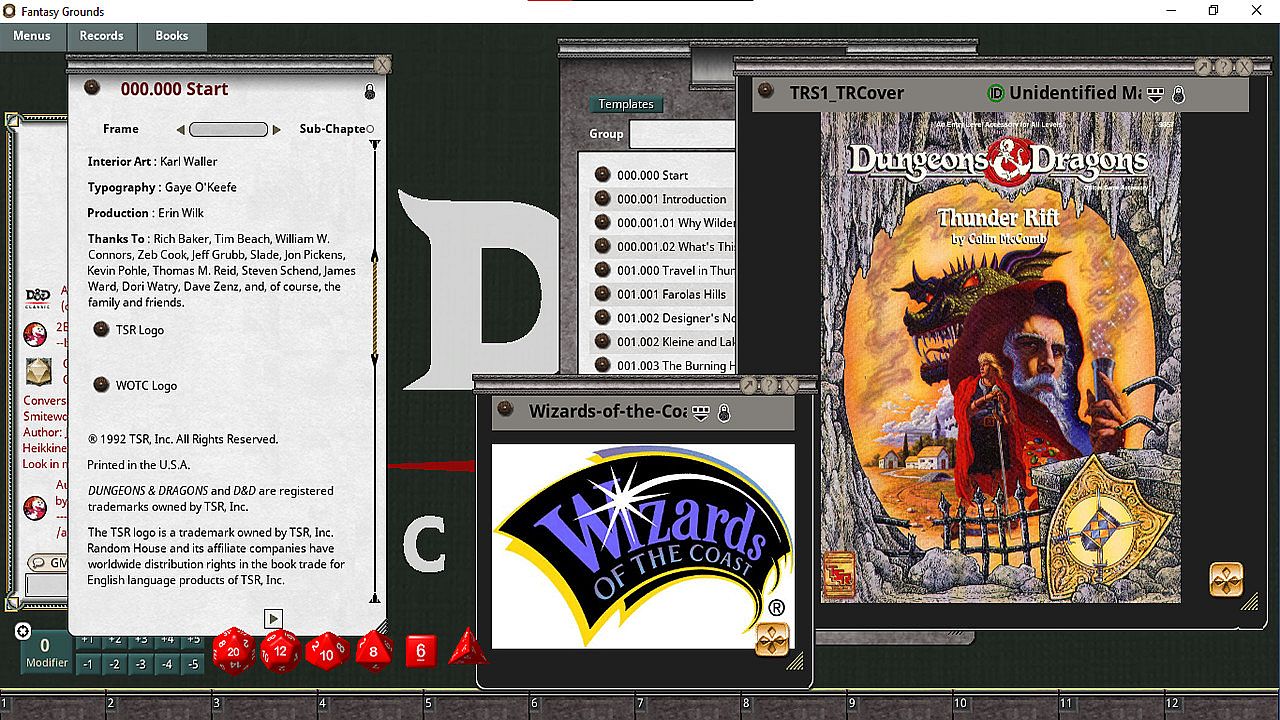The image size is (1280, 720).
Task: Click previous arrow beside Frame label
Action: tap(180, 130)
